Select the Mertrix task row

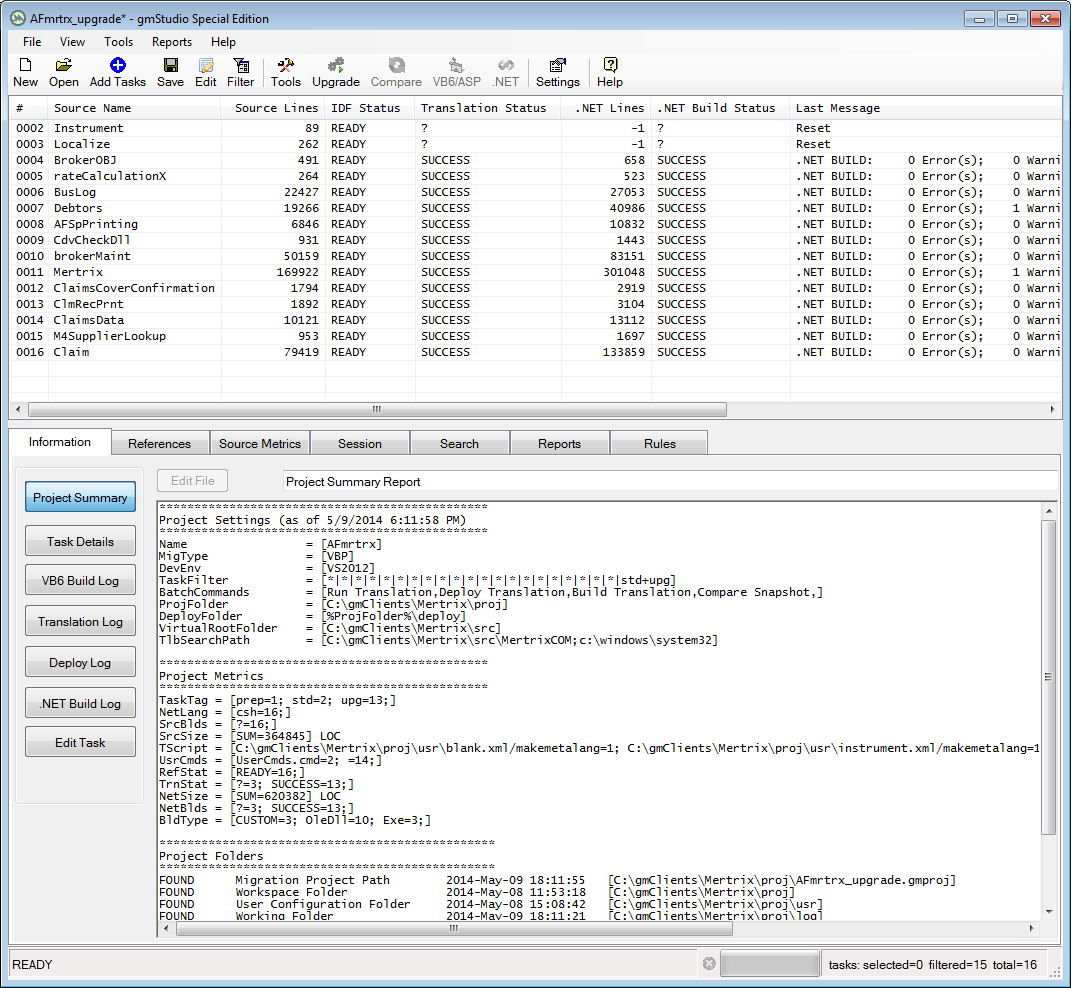pyautogui.click(x=78, y=272)
